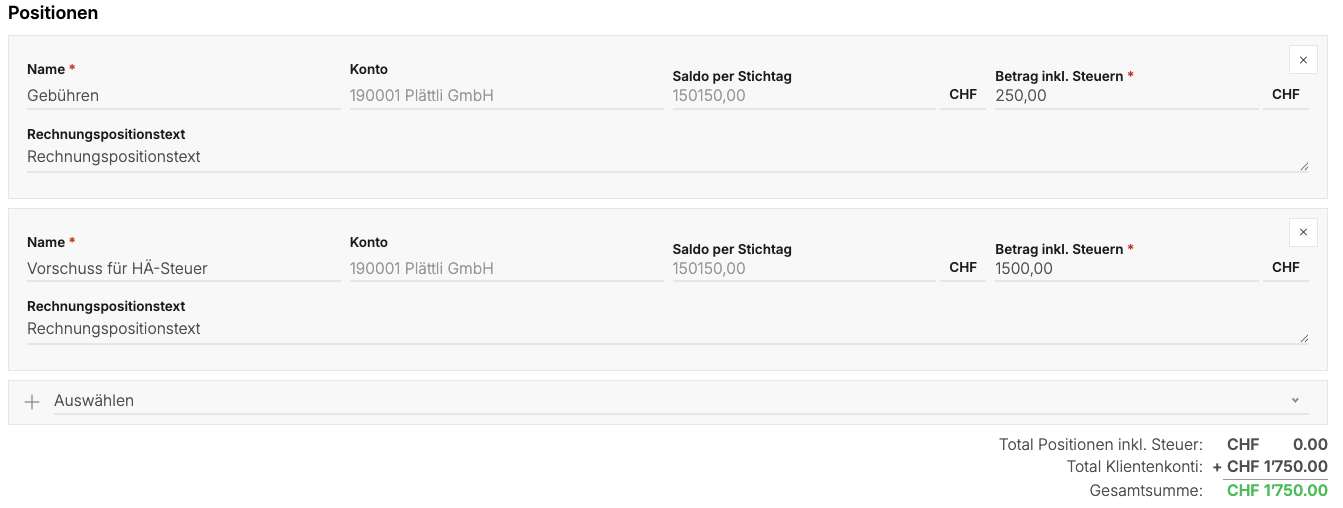Click the plus icon beside Auswählen

coord(32,401)
